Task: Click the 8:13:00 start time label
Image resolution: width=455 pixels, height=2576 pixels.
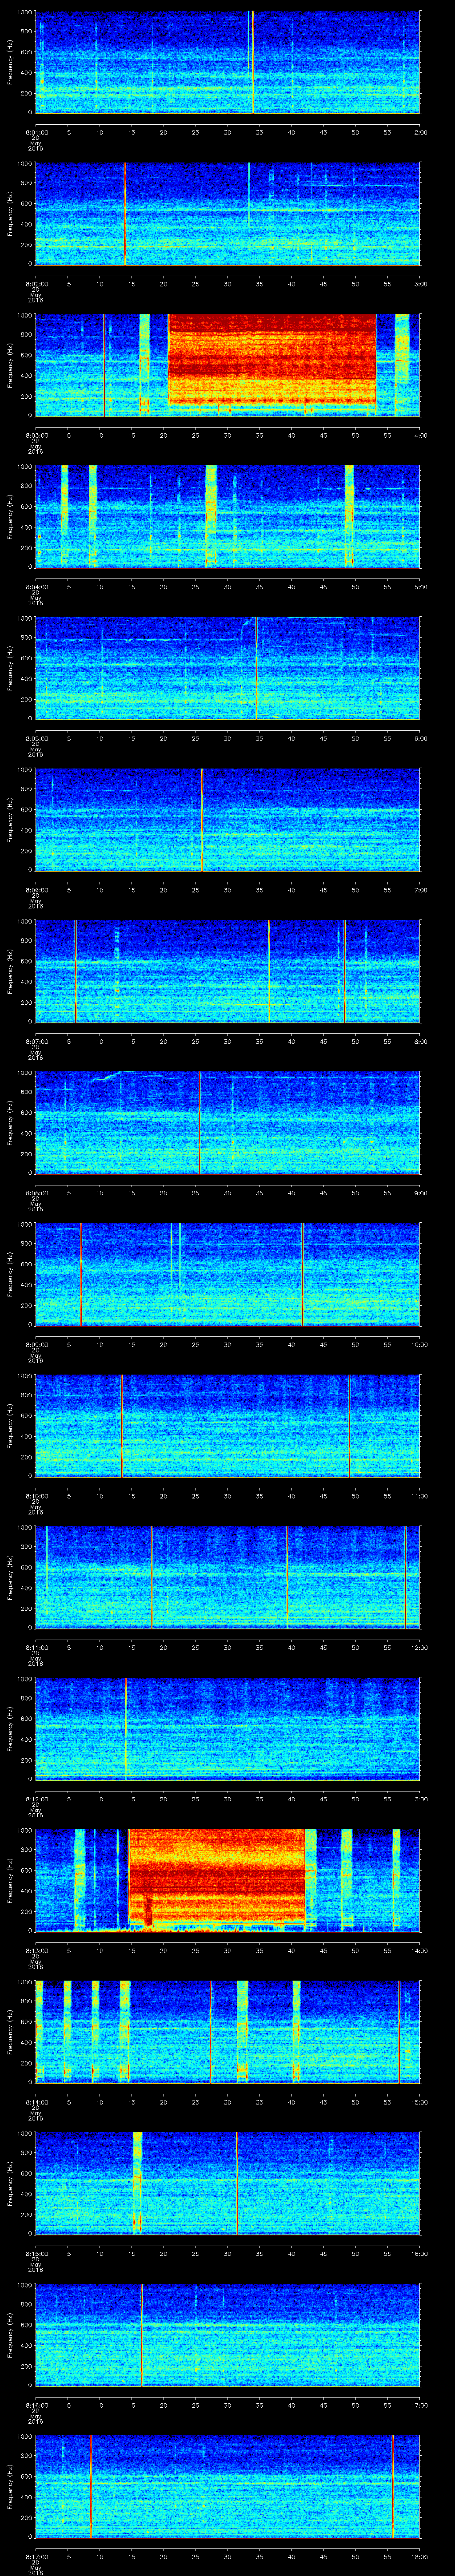Action: 37,1950
